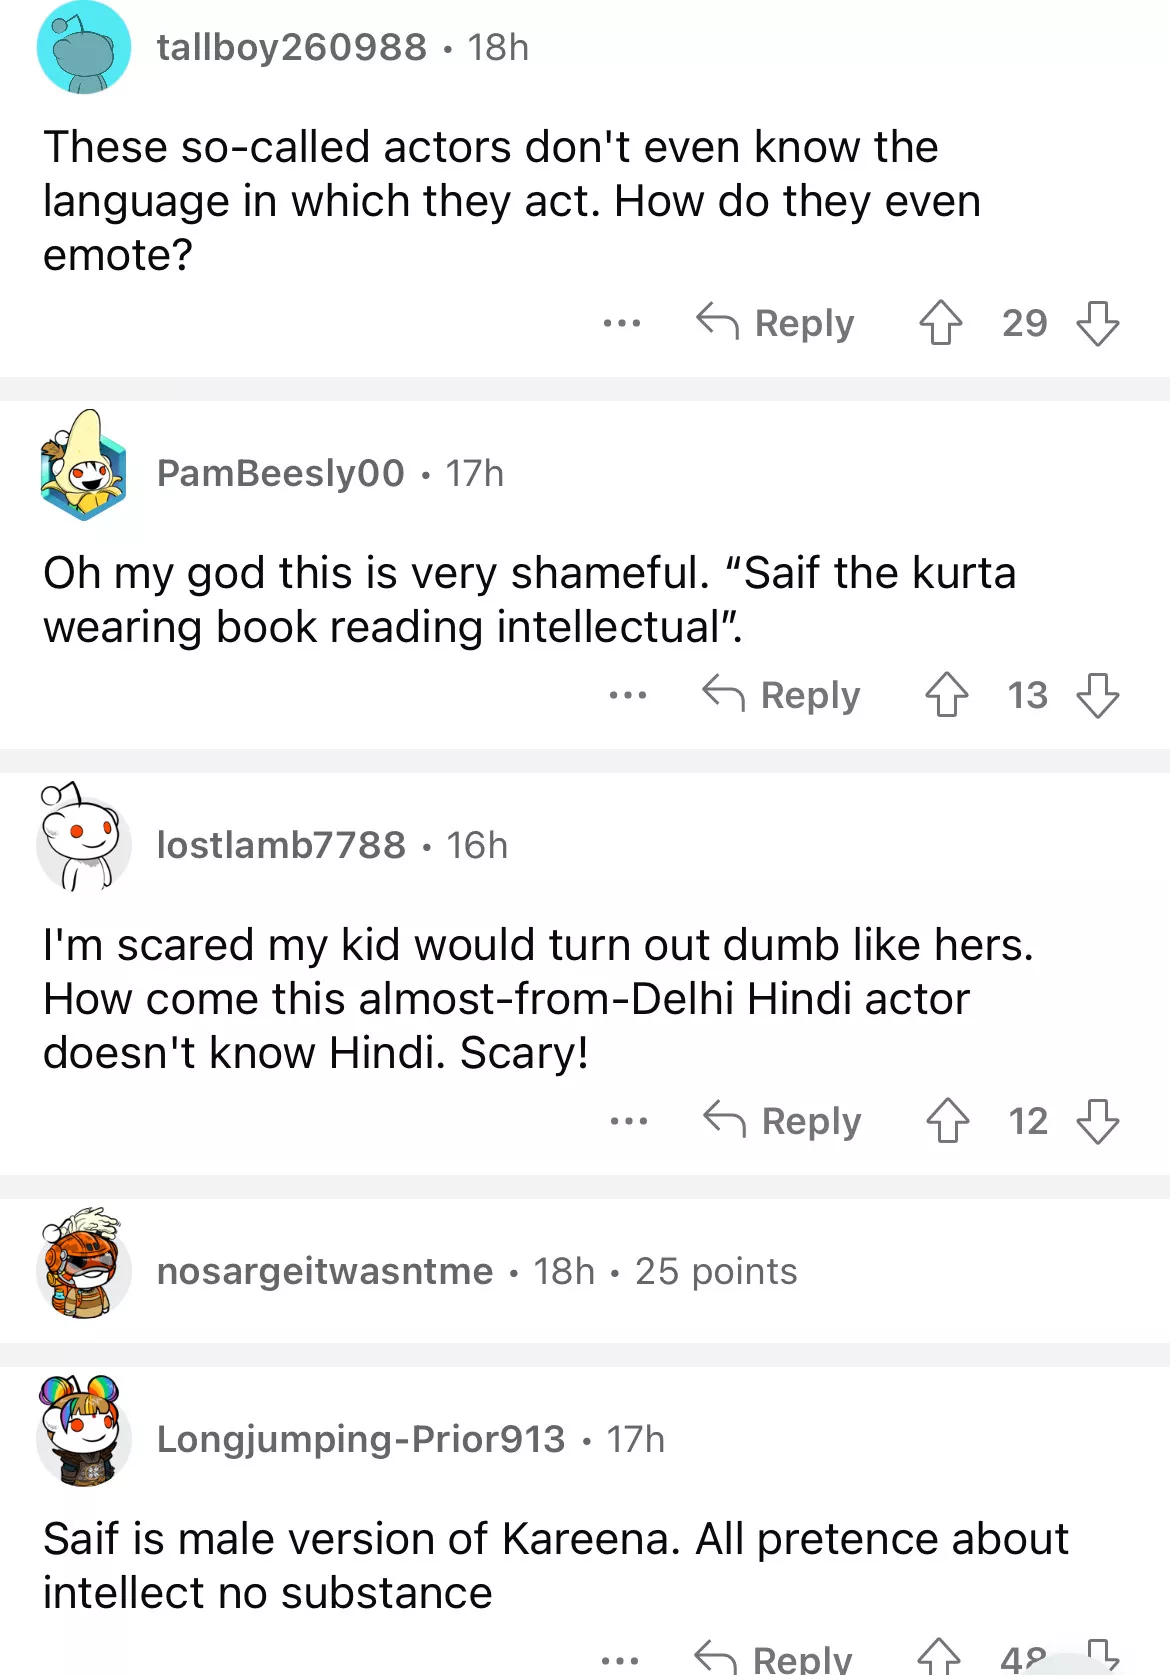
Task: Reply to tallboy260988's comment
Action: click(x=776, y=323)
